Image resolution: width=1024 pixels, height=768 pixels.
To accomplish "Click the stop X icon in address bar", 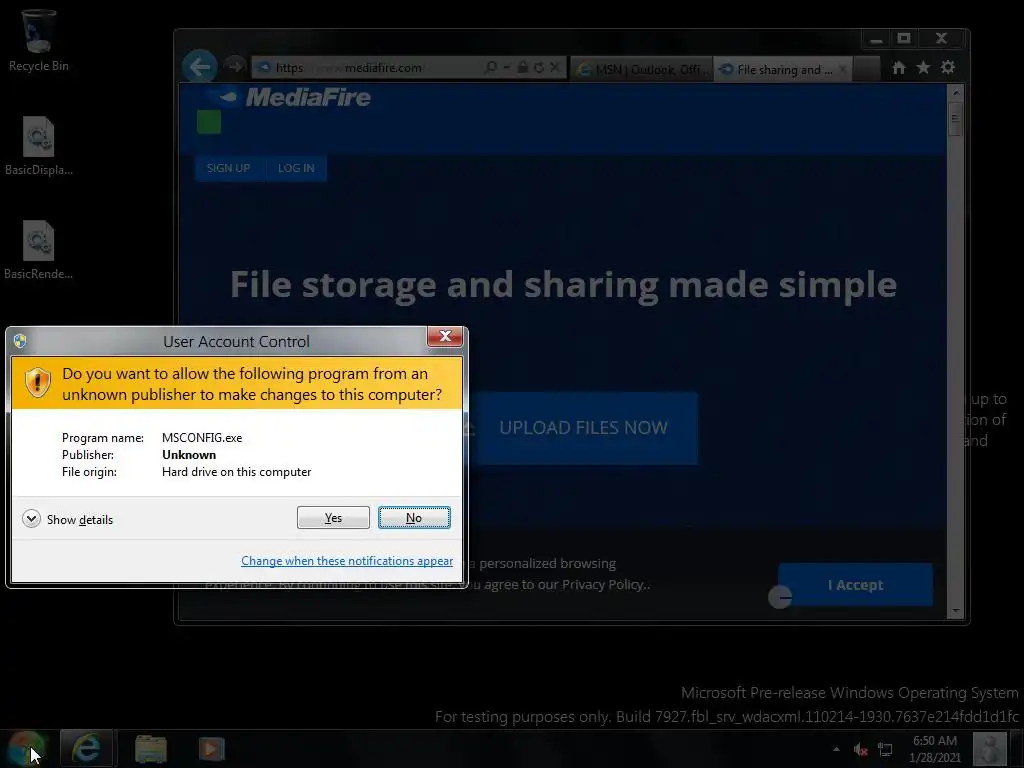I will click(554, 67).
